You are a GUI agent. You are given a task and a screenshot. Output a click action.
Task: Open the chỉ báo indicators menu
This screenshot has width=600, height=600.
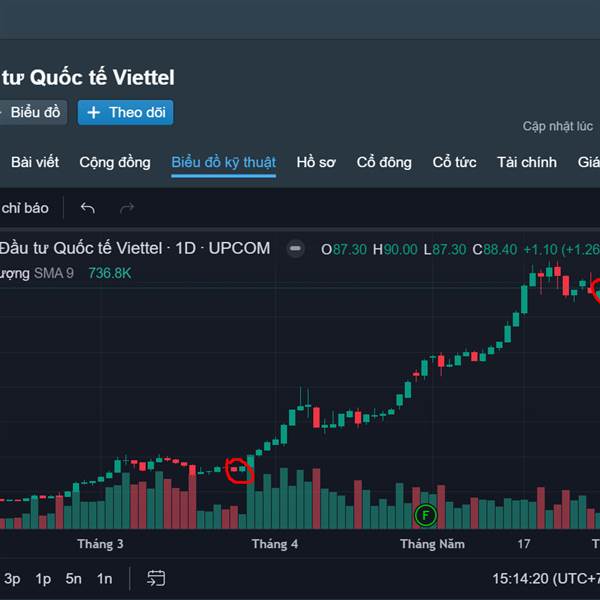(x=25, y=208)
